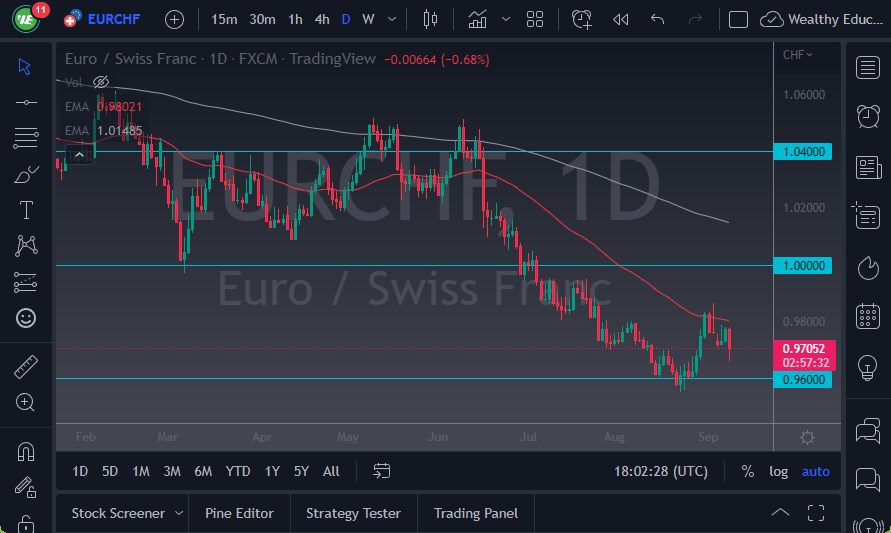Click the user profile avatar

click(x=26, y=19)
